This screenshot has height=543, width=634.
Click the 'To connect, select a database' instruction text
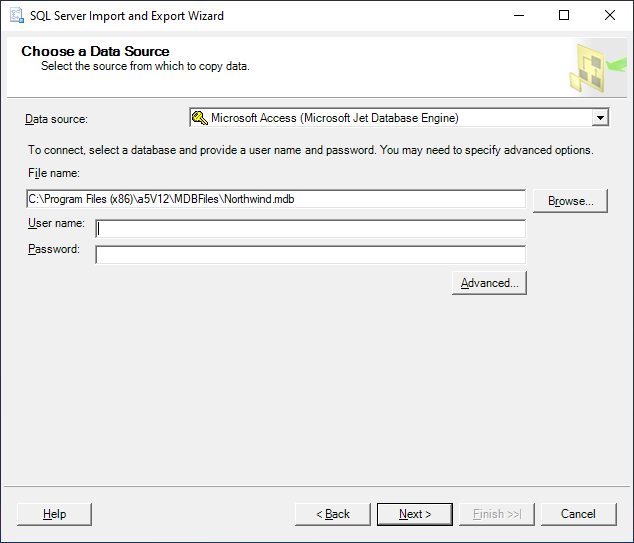click(x=311, y=150)
